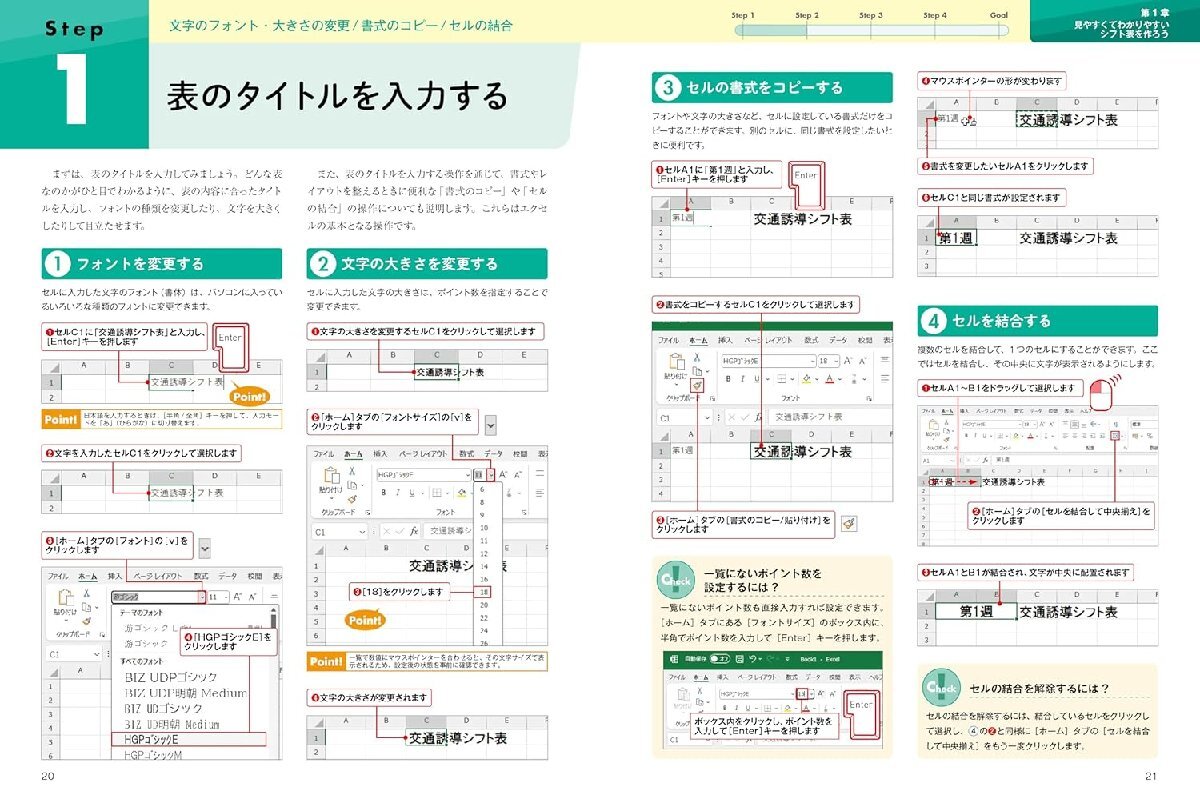Open the font size 18 dropdown in the section 3 ribbon
1200x795 pixels.
coord(836,361)
